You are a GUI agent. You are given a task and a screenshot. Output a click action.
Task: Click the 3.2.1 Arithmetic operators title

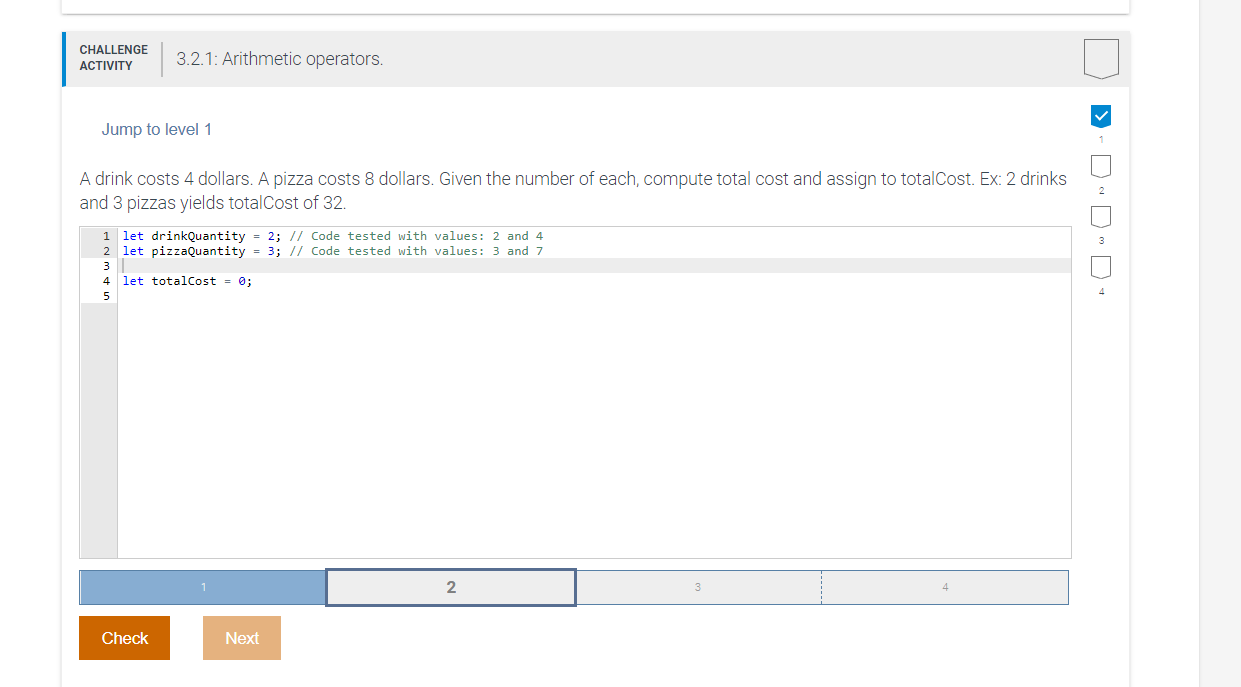[278, 59]
